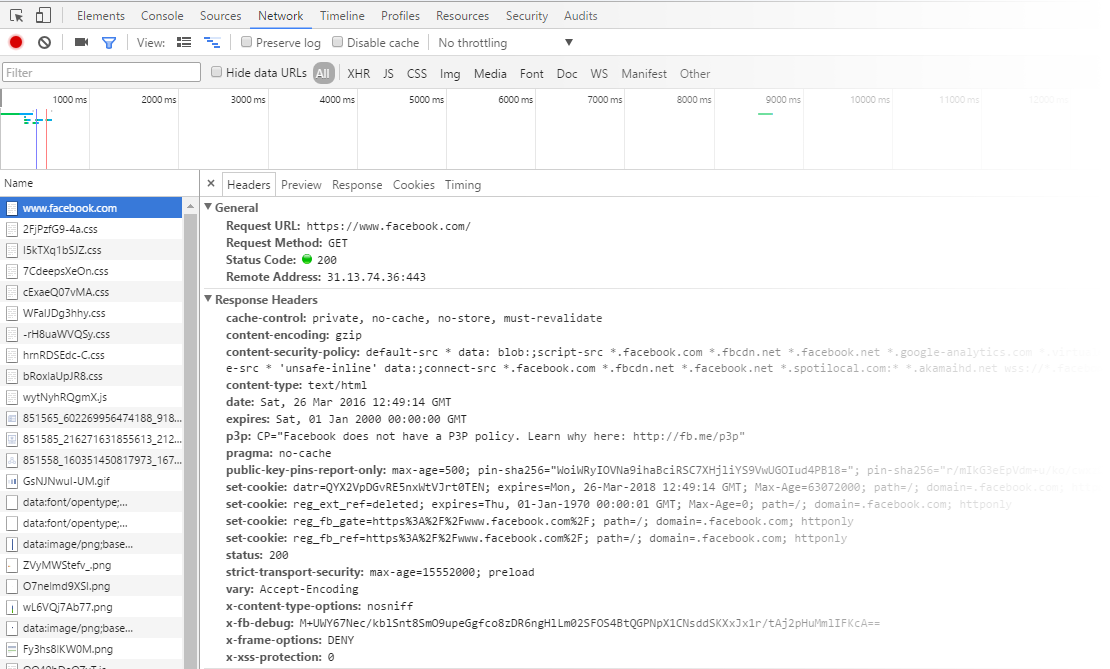Viewport: 1110px width, 669px height.
Task: Click the request list scrollbar up arrow
Action: 190,206
